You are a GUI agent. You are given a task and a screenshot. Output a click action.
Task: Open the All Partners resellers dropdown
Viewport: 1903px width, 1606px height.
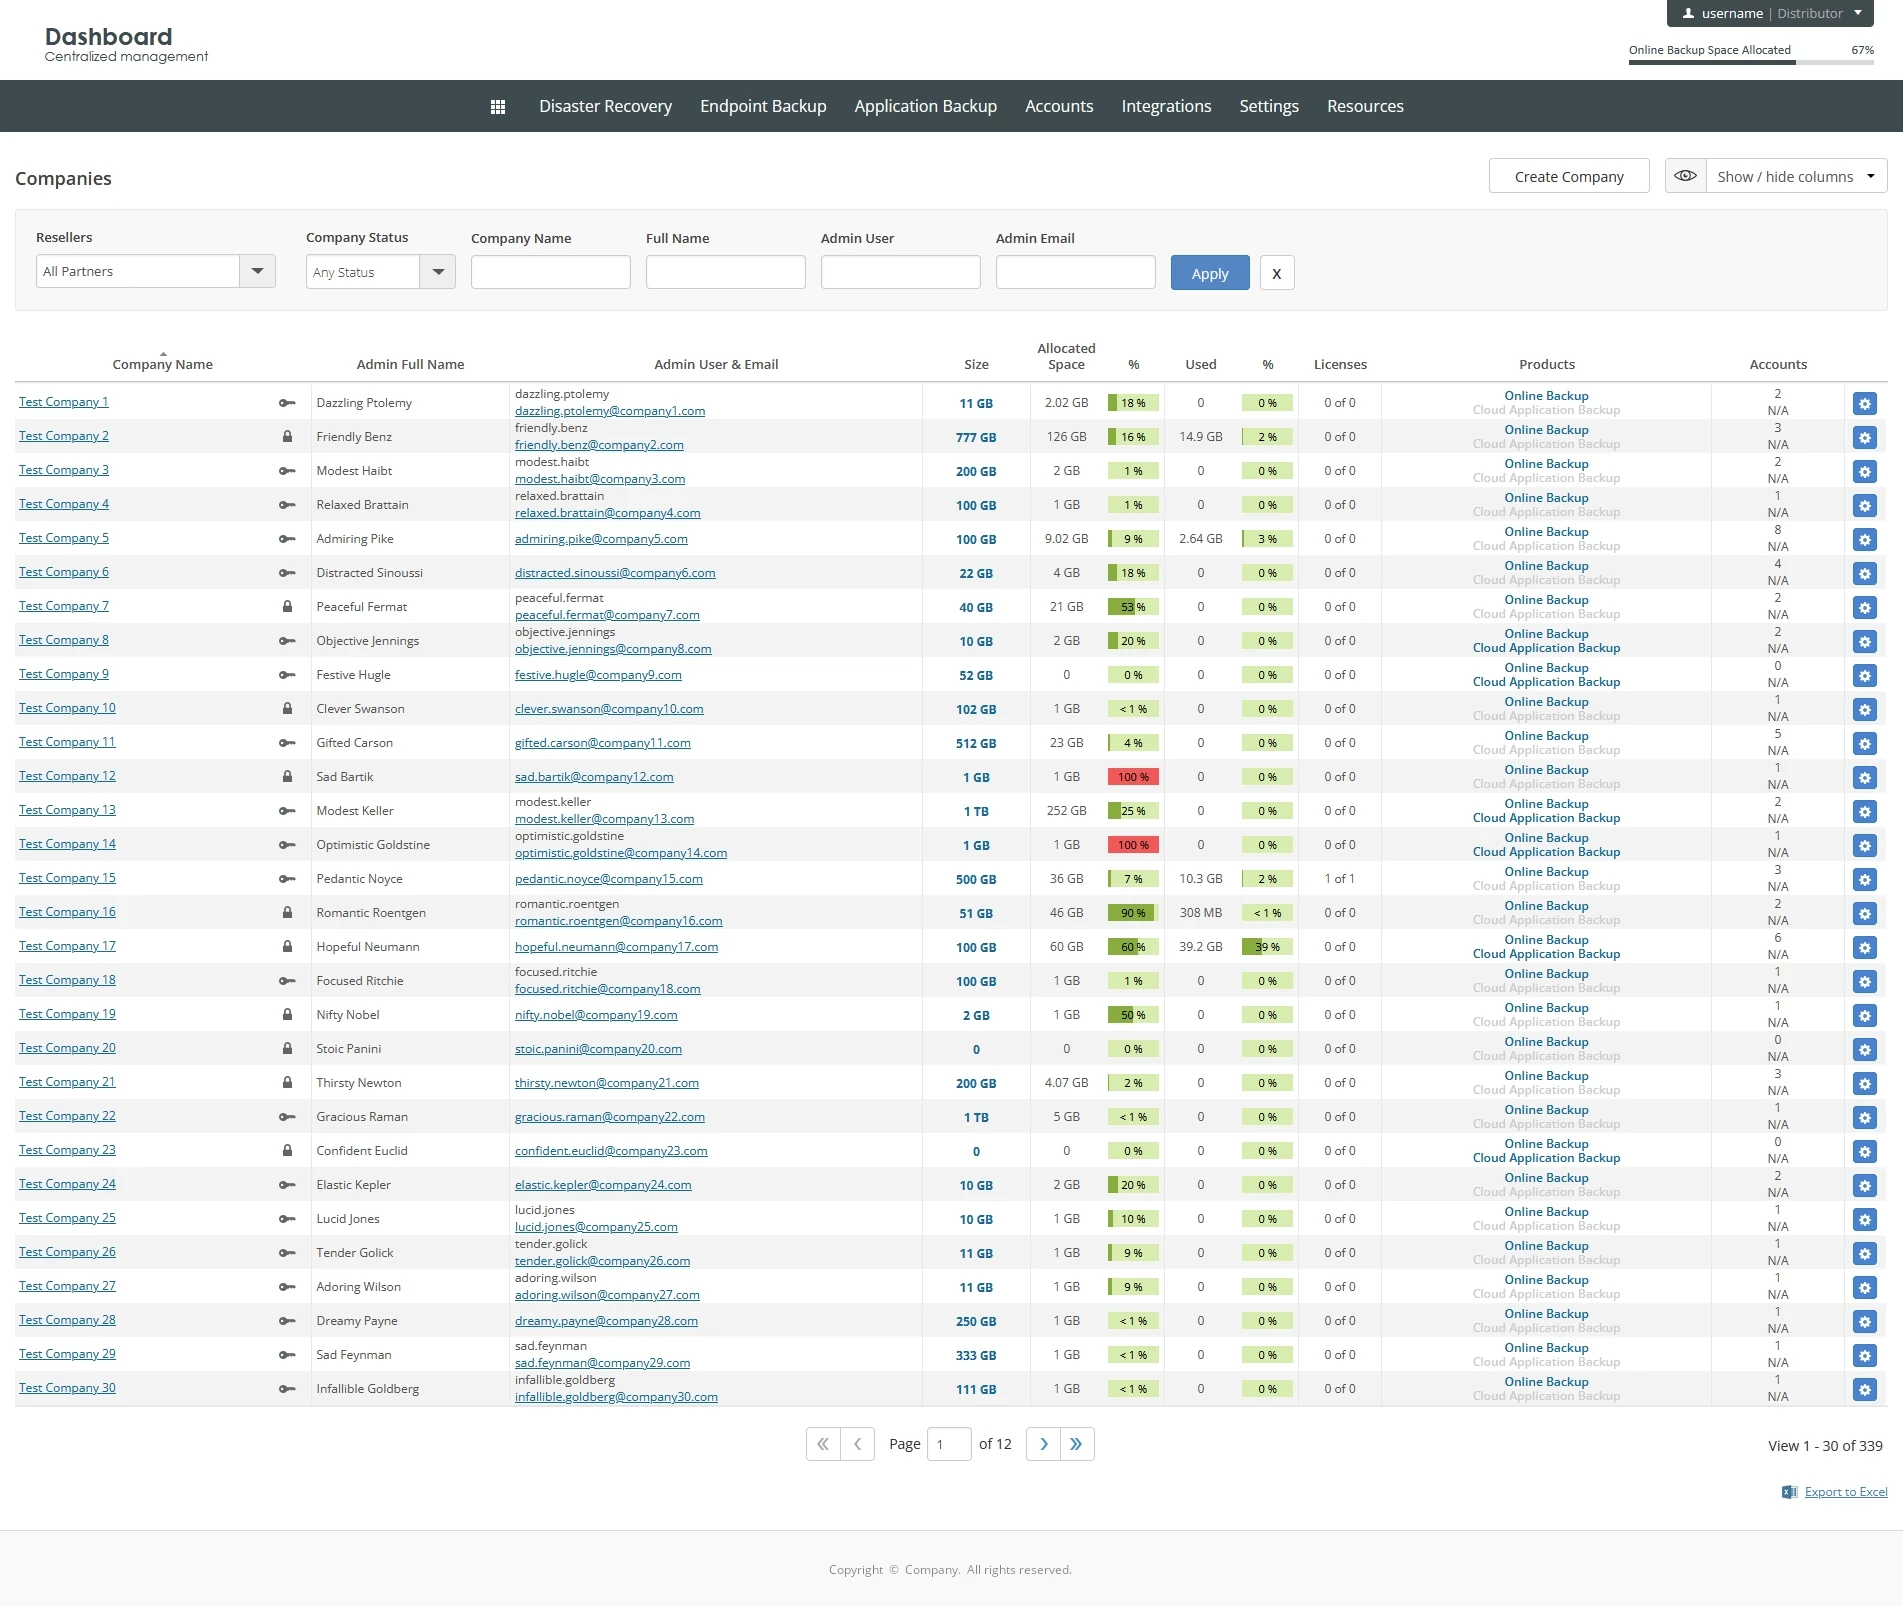tap(155, 271)
